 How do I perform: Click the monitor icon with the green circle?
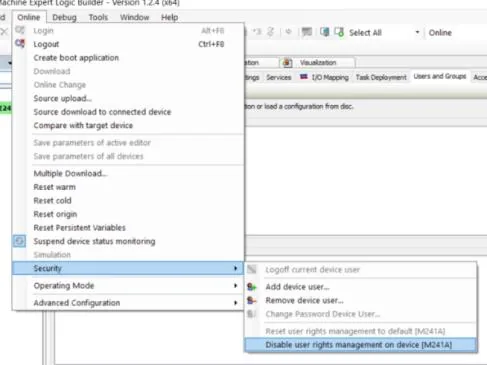[x=339, y=32]
